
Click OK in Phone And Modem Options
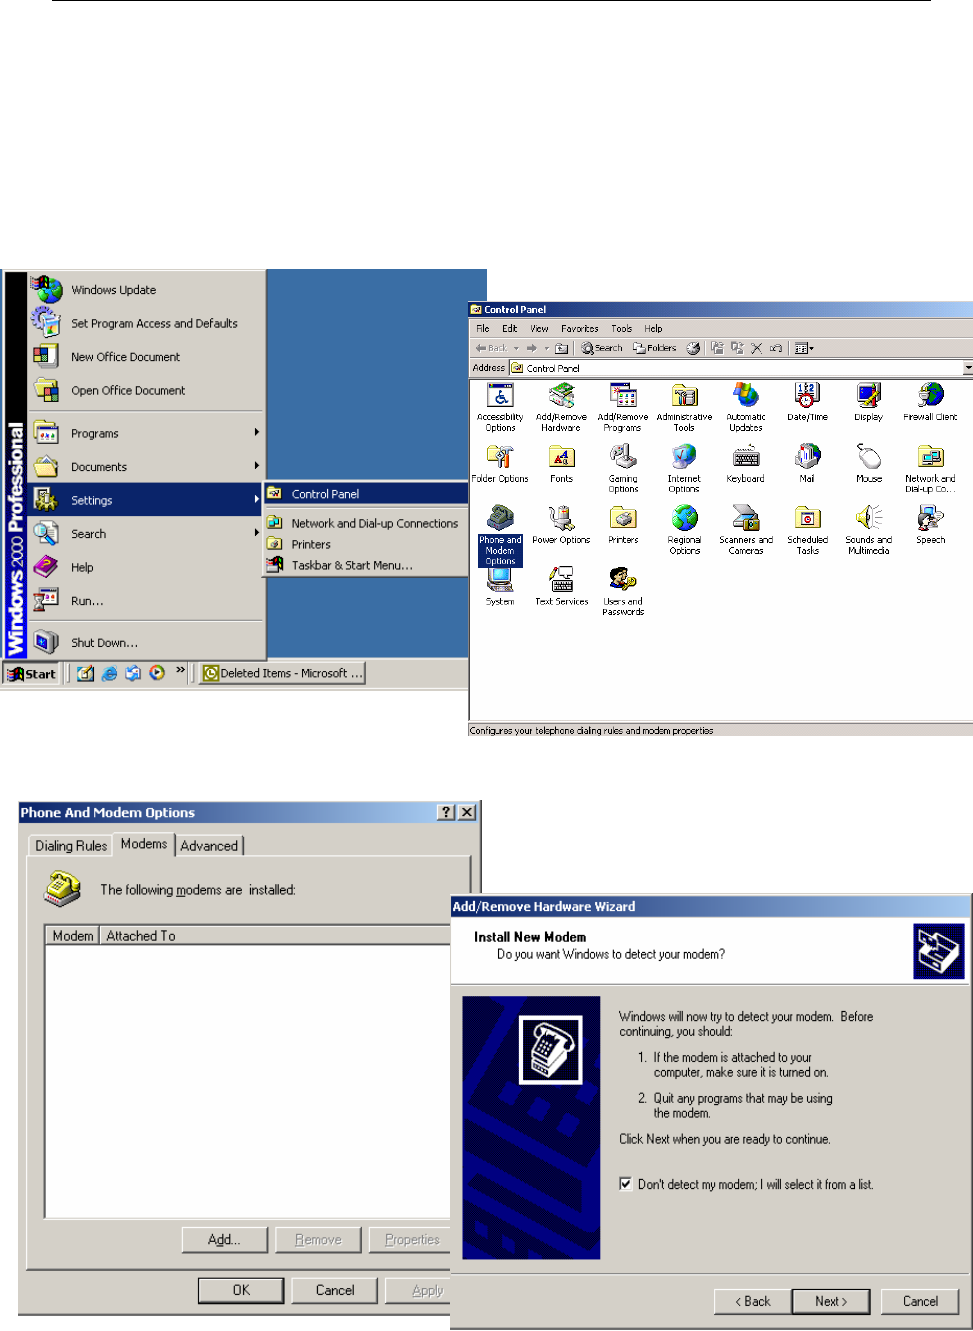(x=241, y=1290)
